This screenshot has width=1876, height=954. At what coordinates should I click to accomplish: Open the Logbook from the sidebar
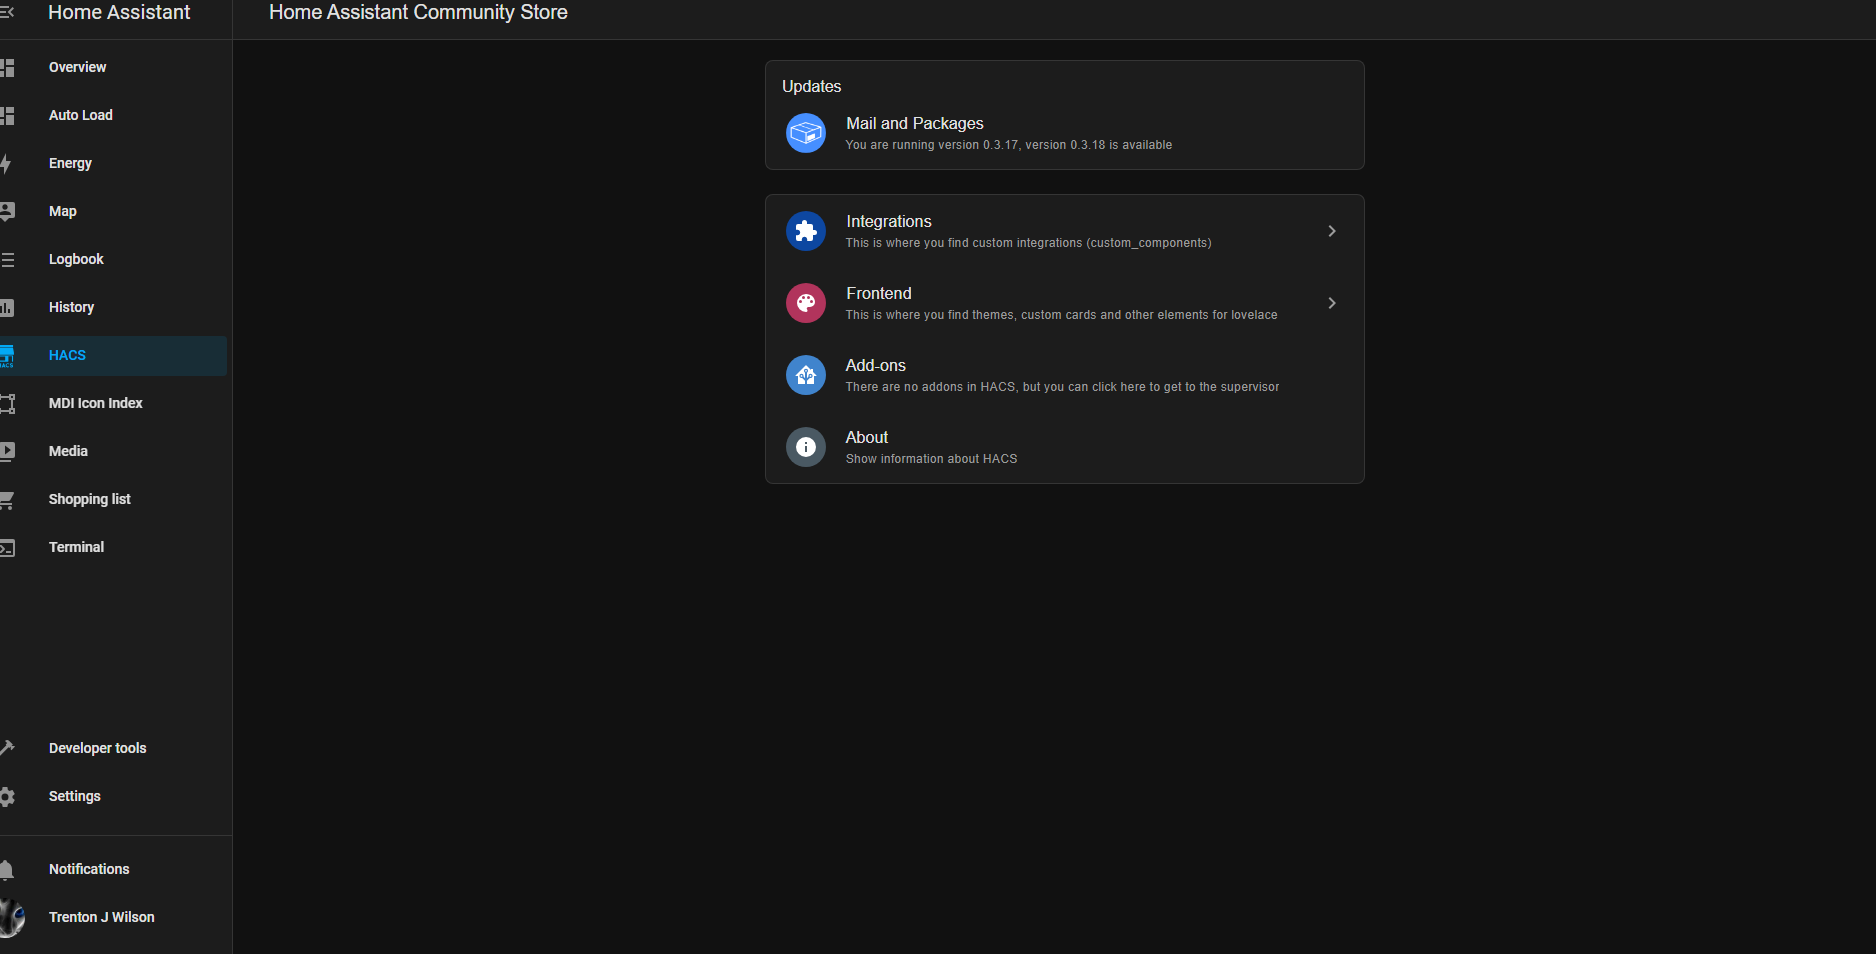point(75,259)
